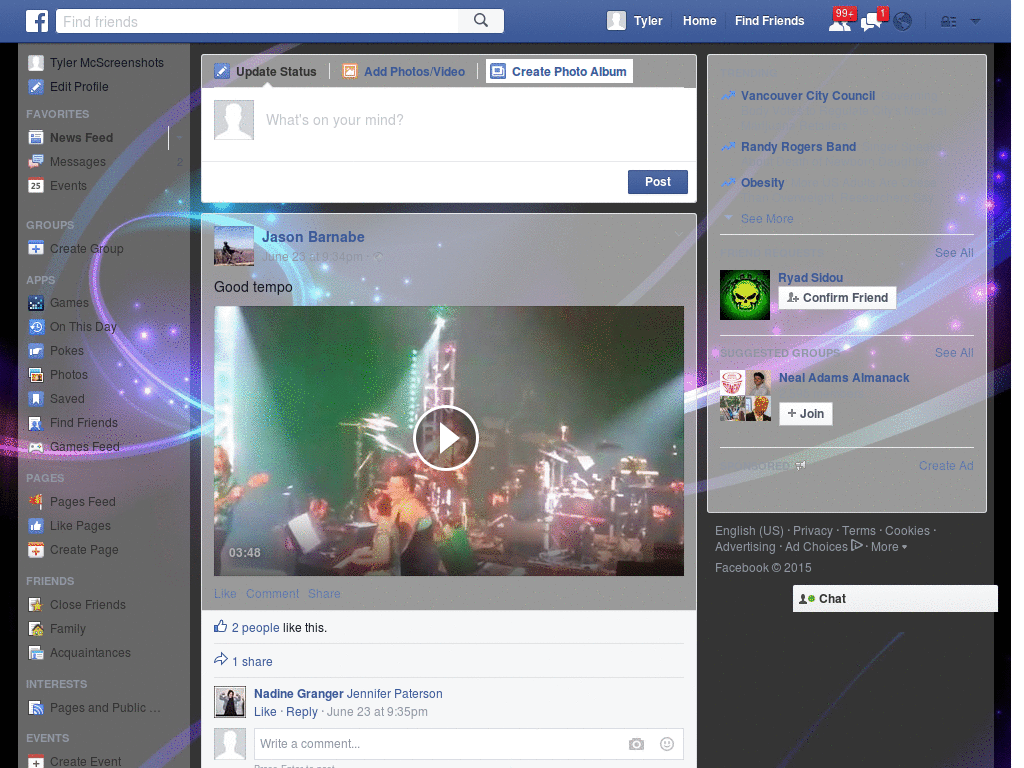Open account menu dropdown arrow
The width and height of the screenshot is (1024, 768).
click(x=975, y=22)
